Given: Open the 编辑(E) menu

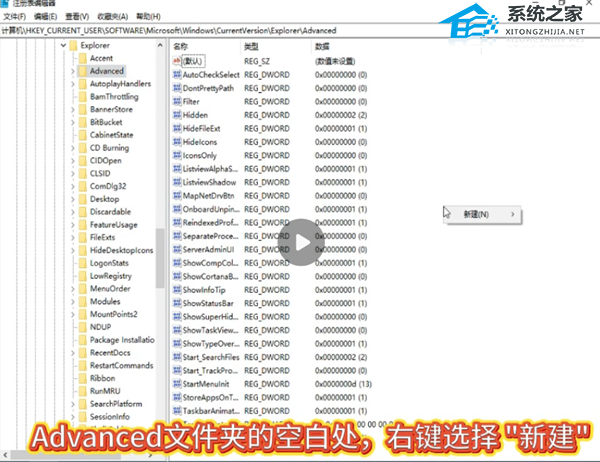Looking at the screenshot, I should [46, 16].
